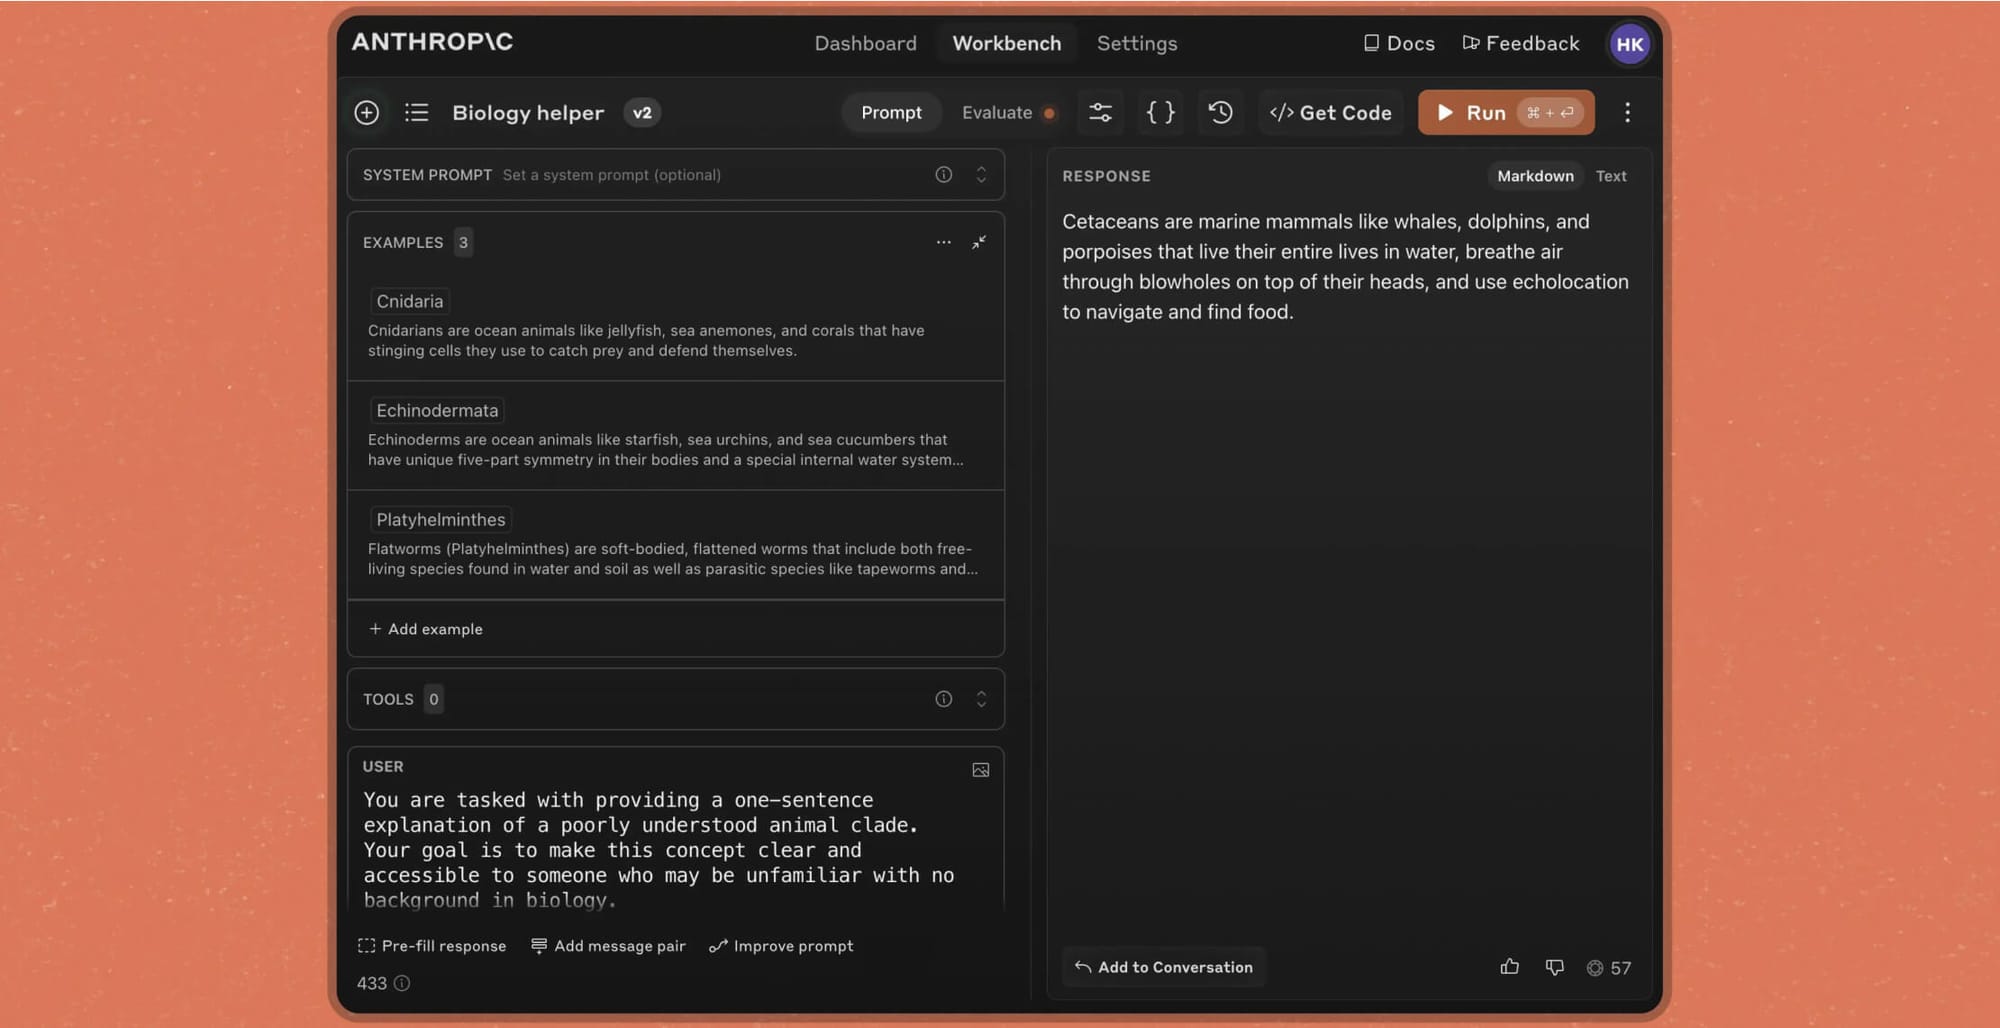Expand the TOOLS section

coord(981,699)
